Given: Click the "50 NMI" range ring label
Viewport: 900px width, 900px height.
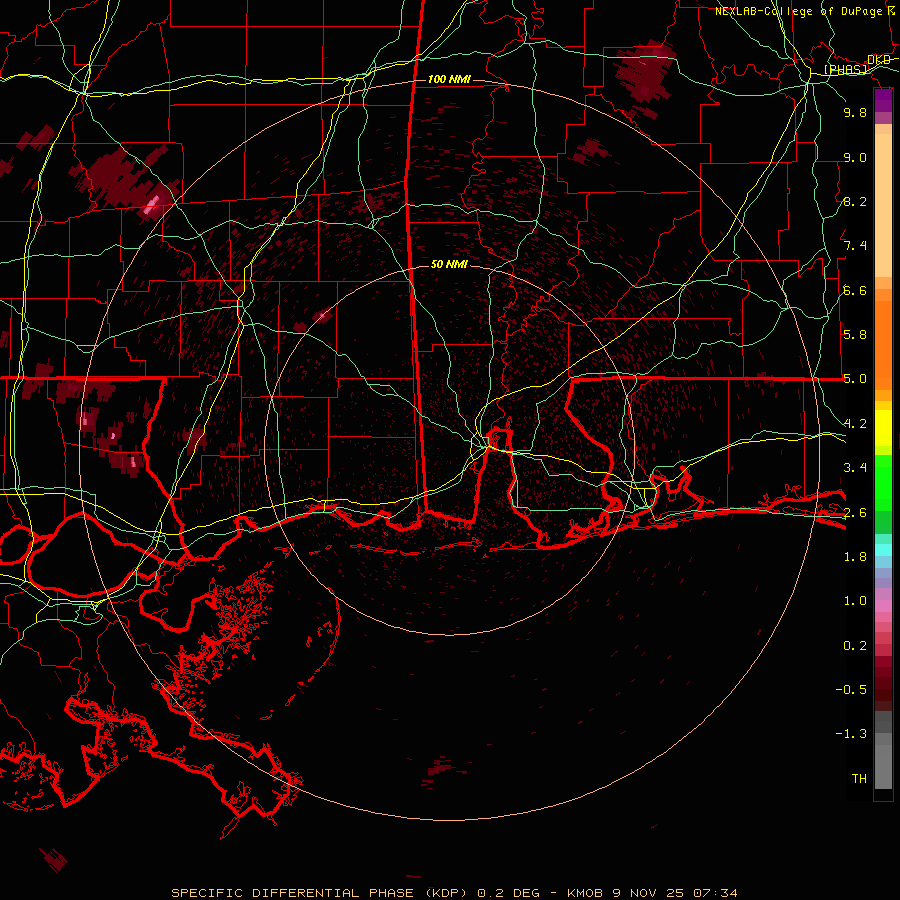Looking at the screenshot, I should [449, 264].
